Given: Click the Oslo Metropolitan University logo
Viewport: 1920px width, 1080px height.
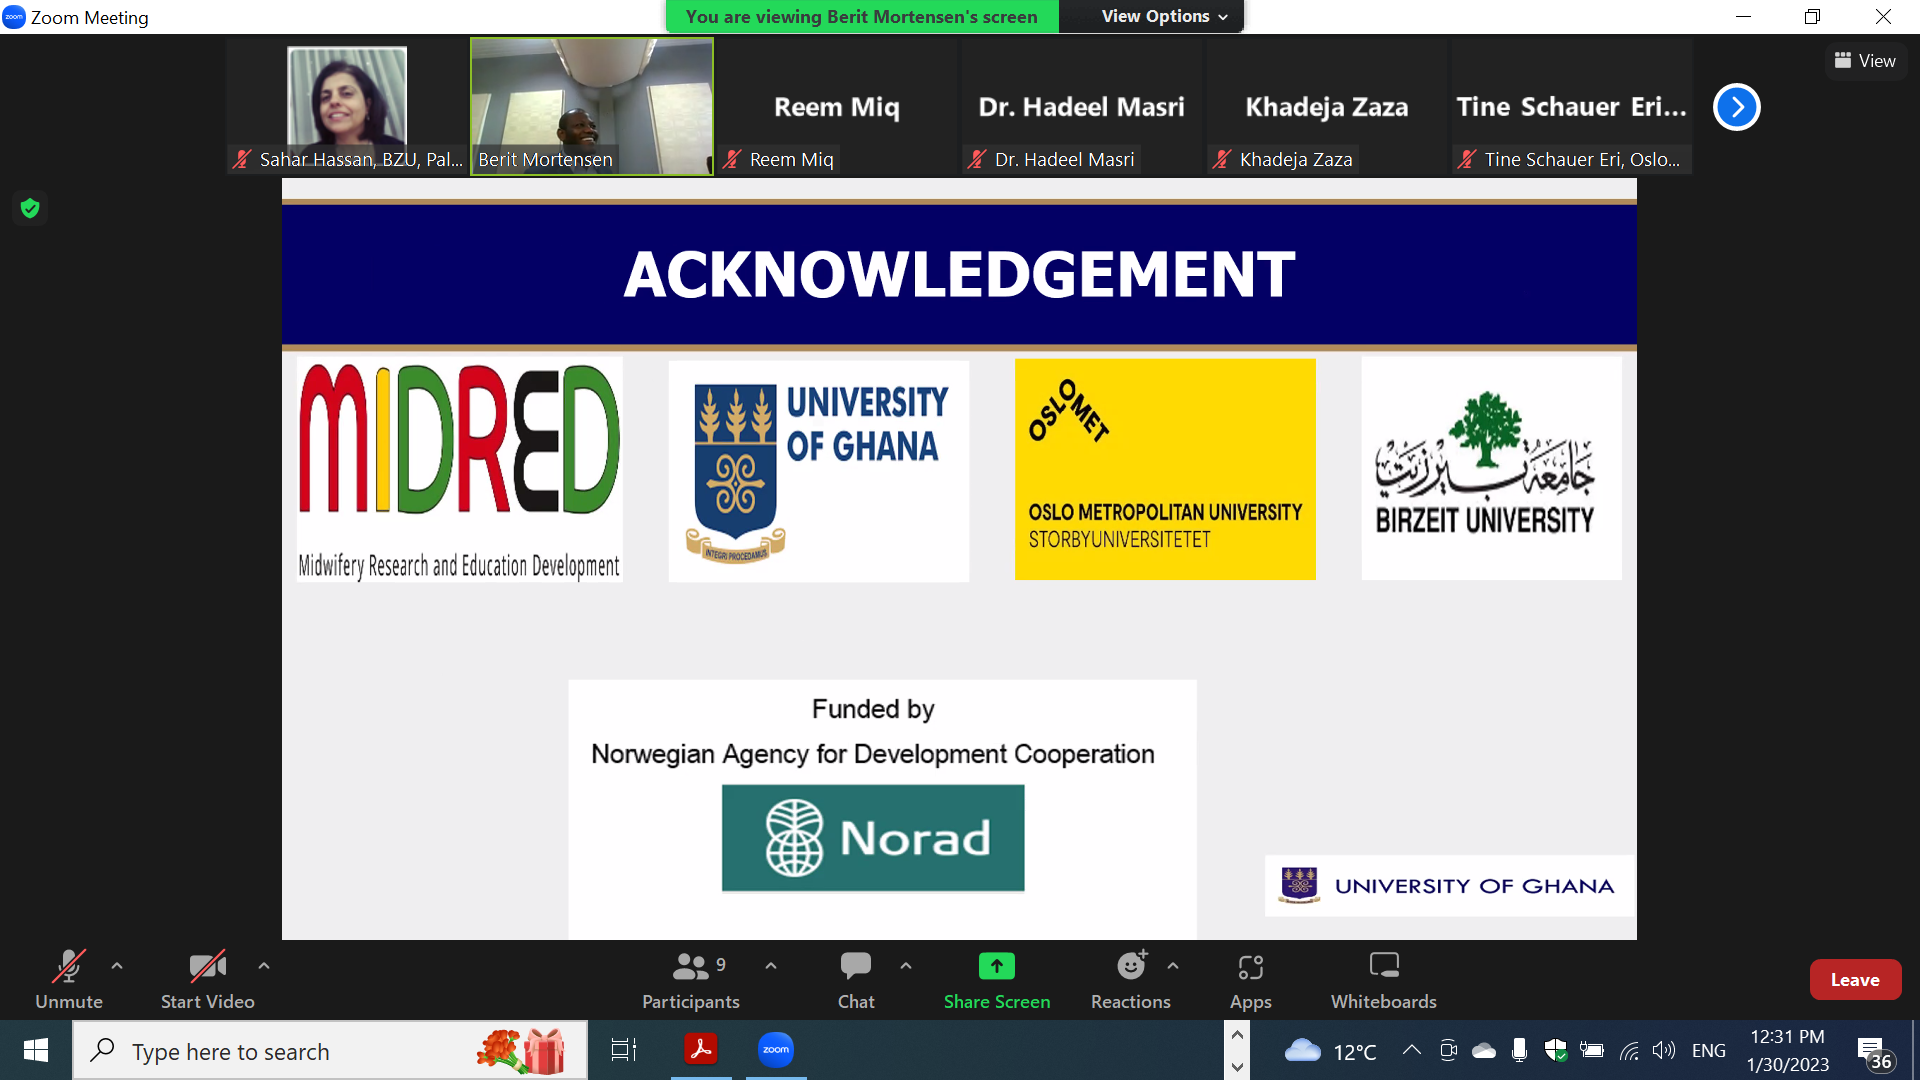Looking at the screenshot, I should pyautogui.click(x=1165, y=469).
